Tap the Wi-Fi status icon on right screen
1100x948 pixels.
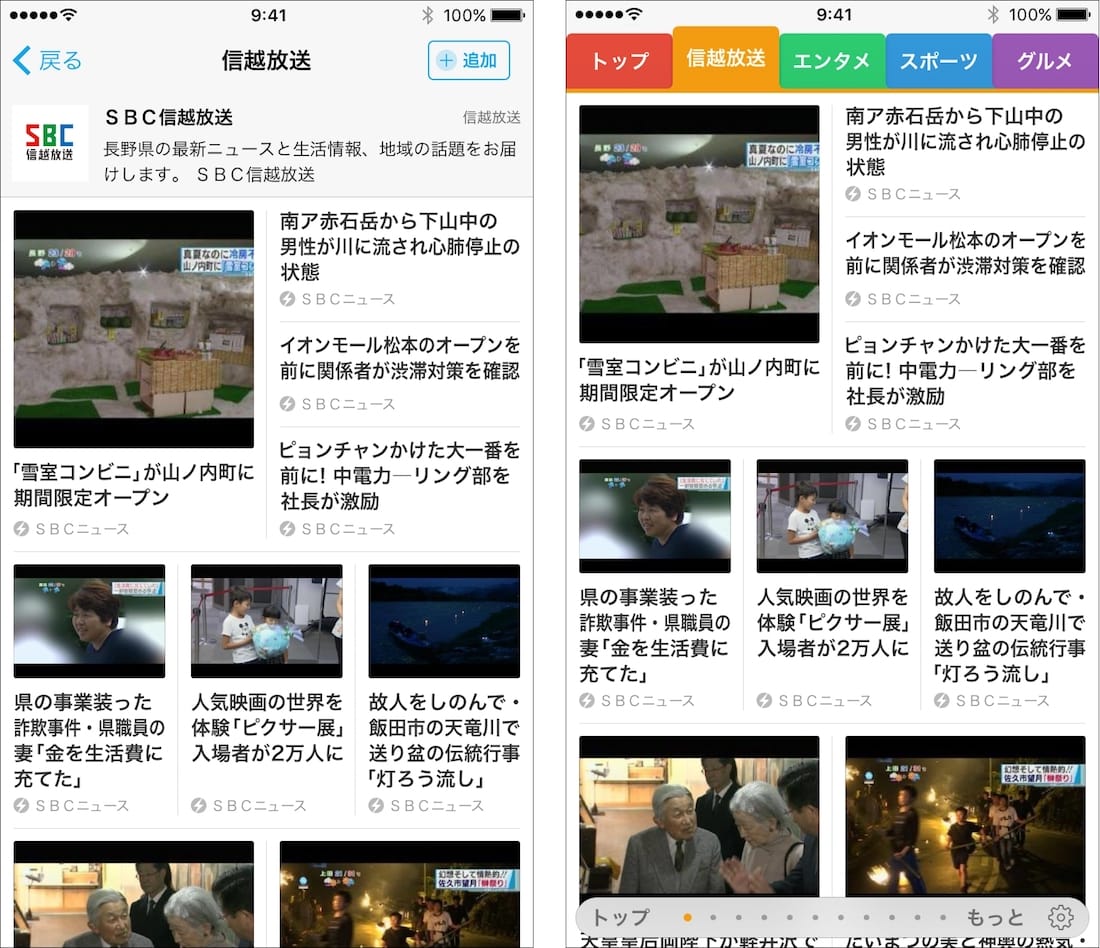click(633, 15)
